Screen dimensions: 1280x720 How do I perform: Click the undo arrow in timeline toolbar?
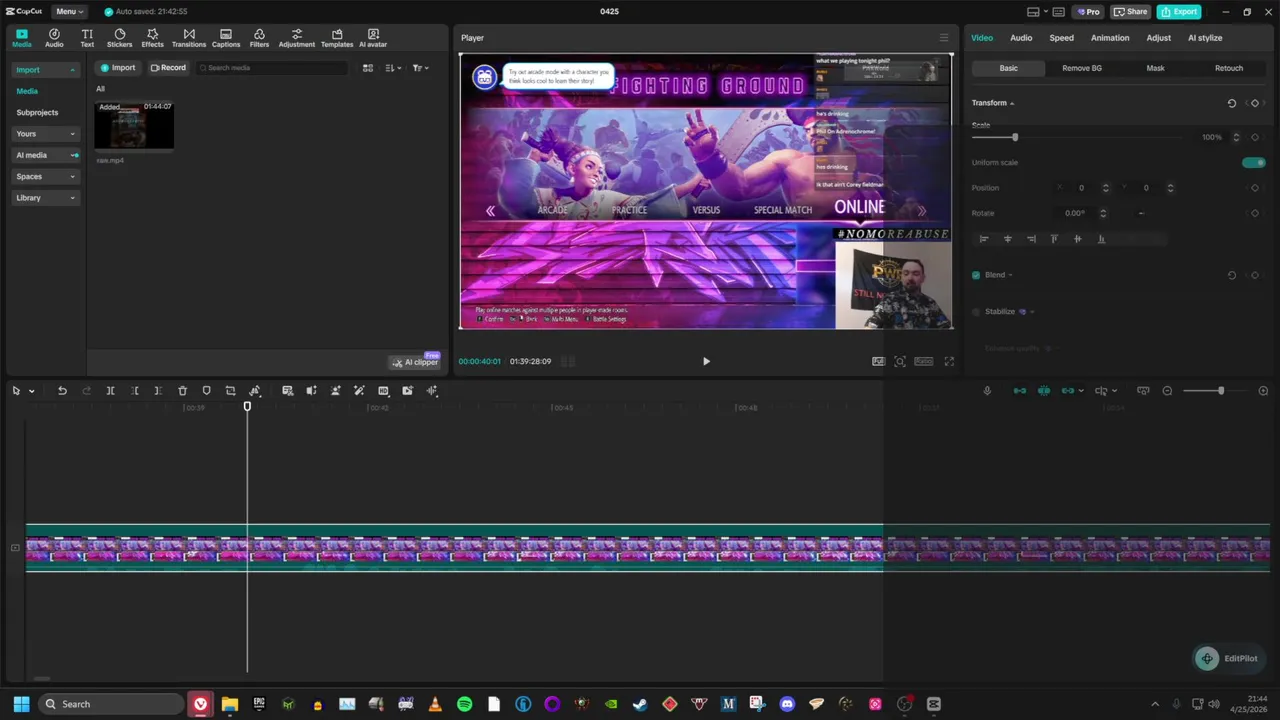click(x=62, y=391)
